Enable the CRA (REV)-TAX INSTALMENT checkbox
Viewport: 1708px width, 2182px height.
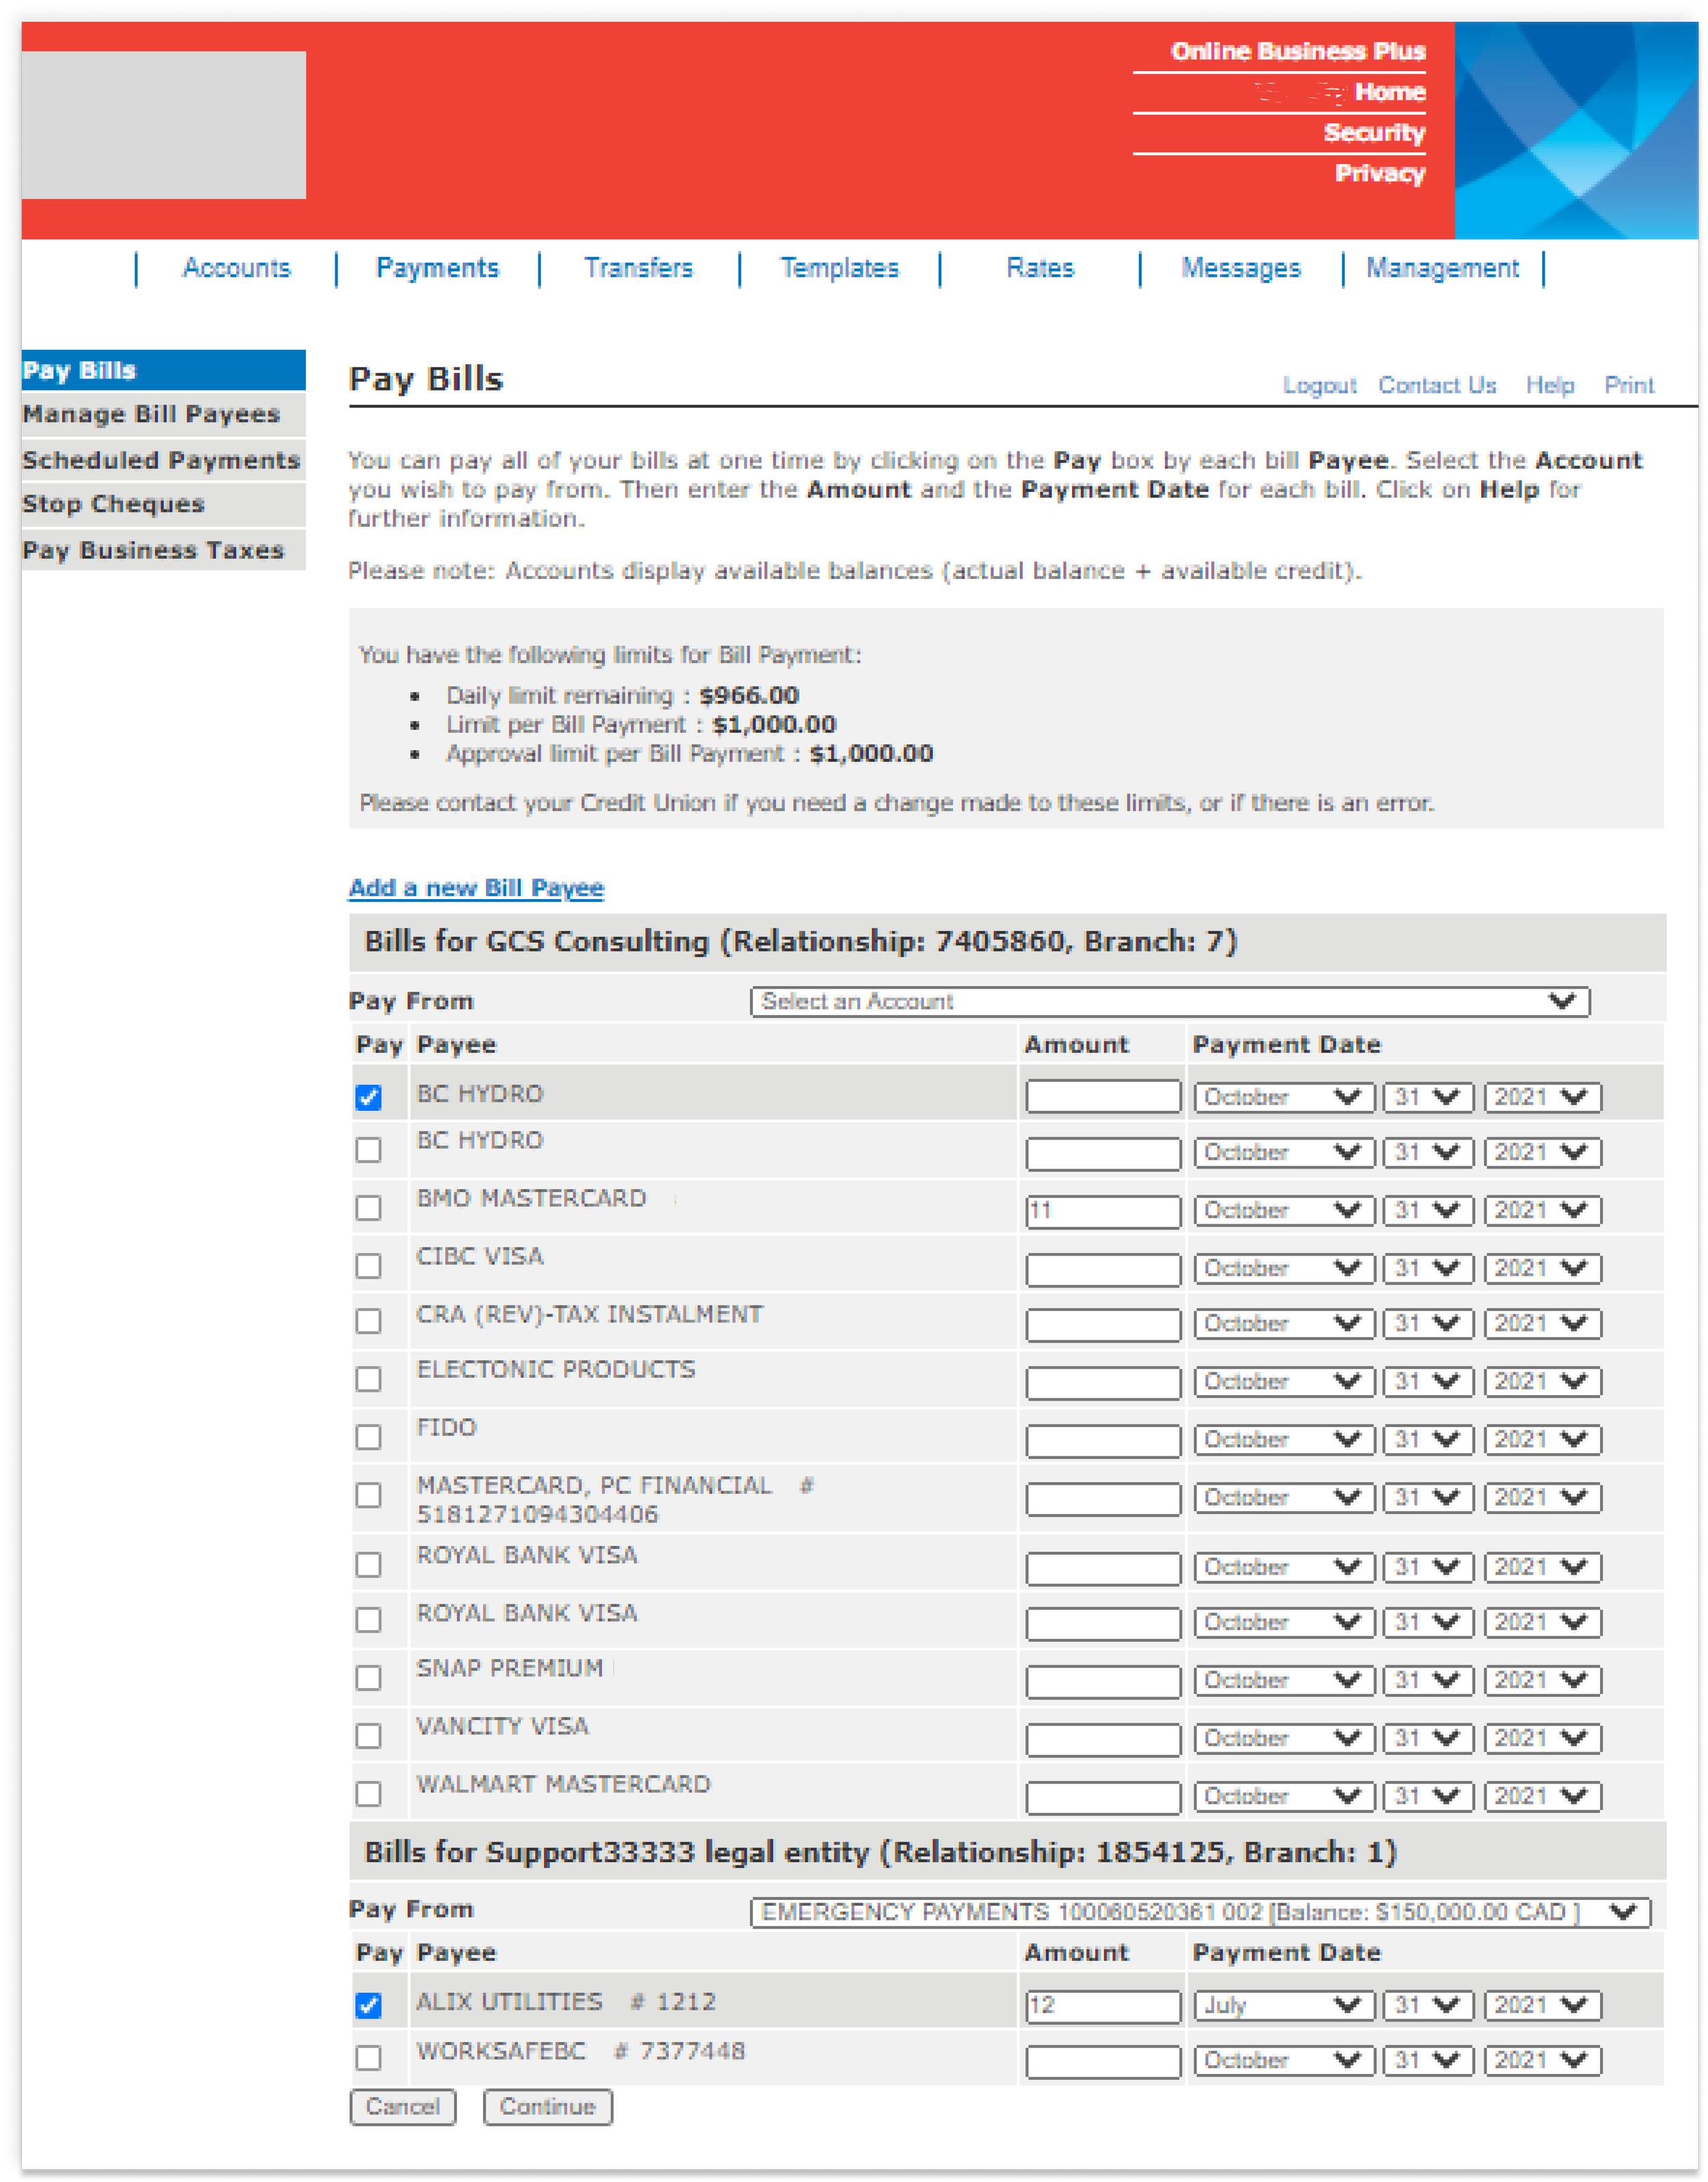click(368, 1320)
